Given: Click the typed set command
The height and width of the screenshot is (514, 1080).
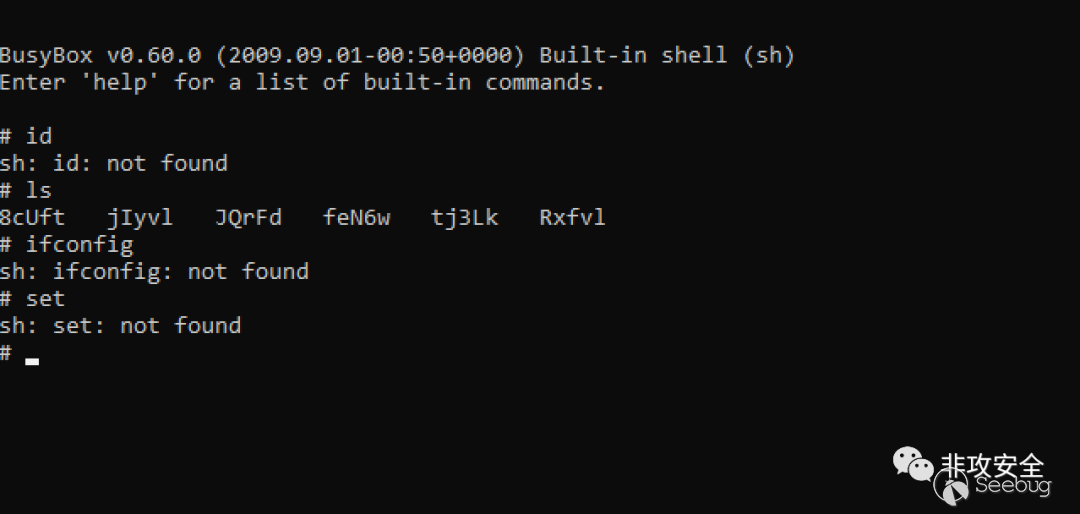Looking at the screenshot, I should click(x=45, y=299).
